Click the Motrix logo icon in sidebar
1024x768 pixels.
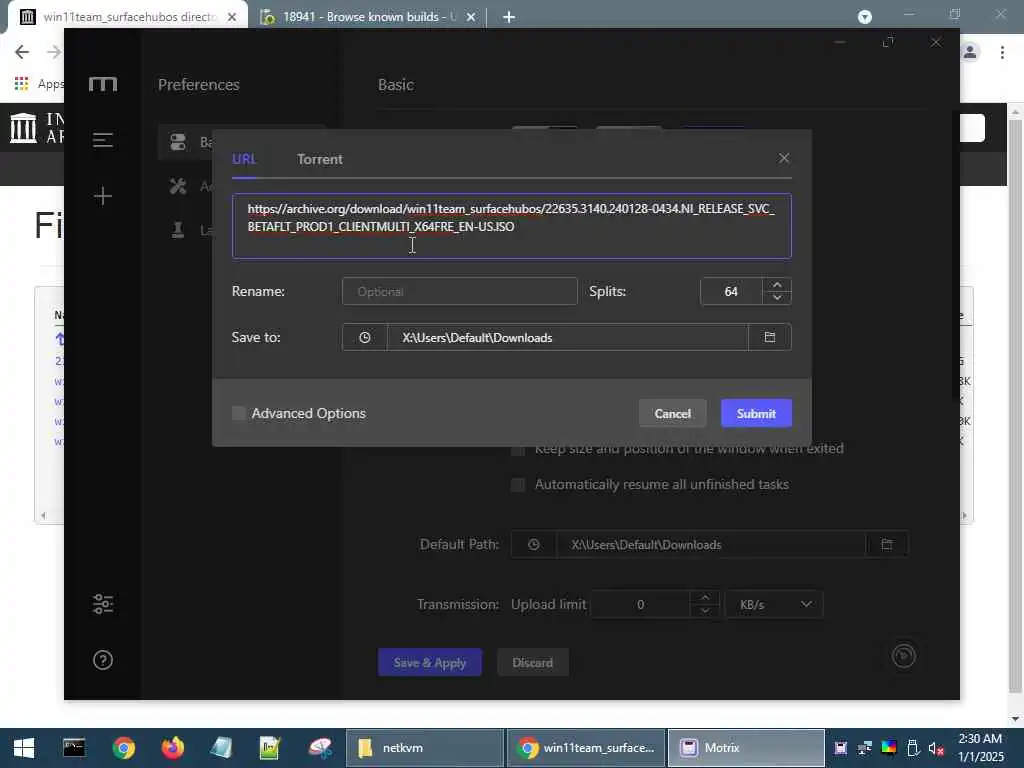[103, 84]
